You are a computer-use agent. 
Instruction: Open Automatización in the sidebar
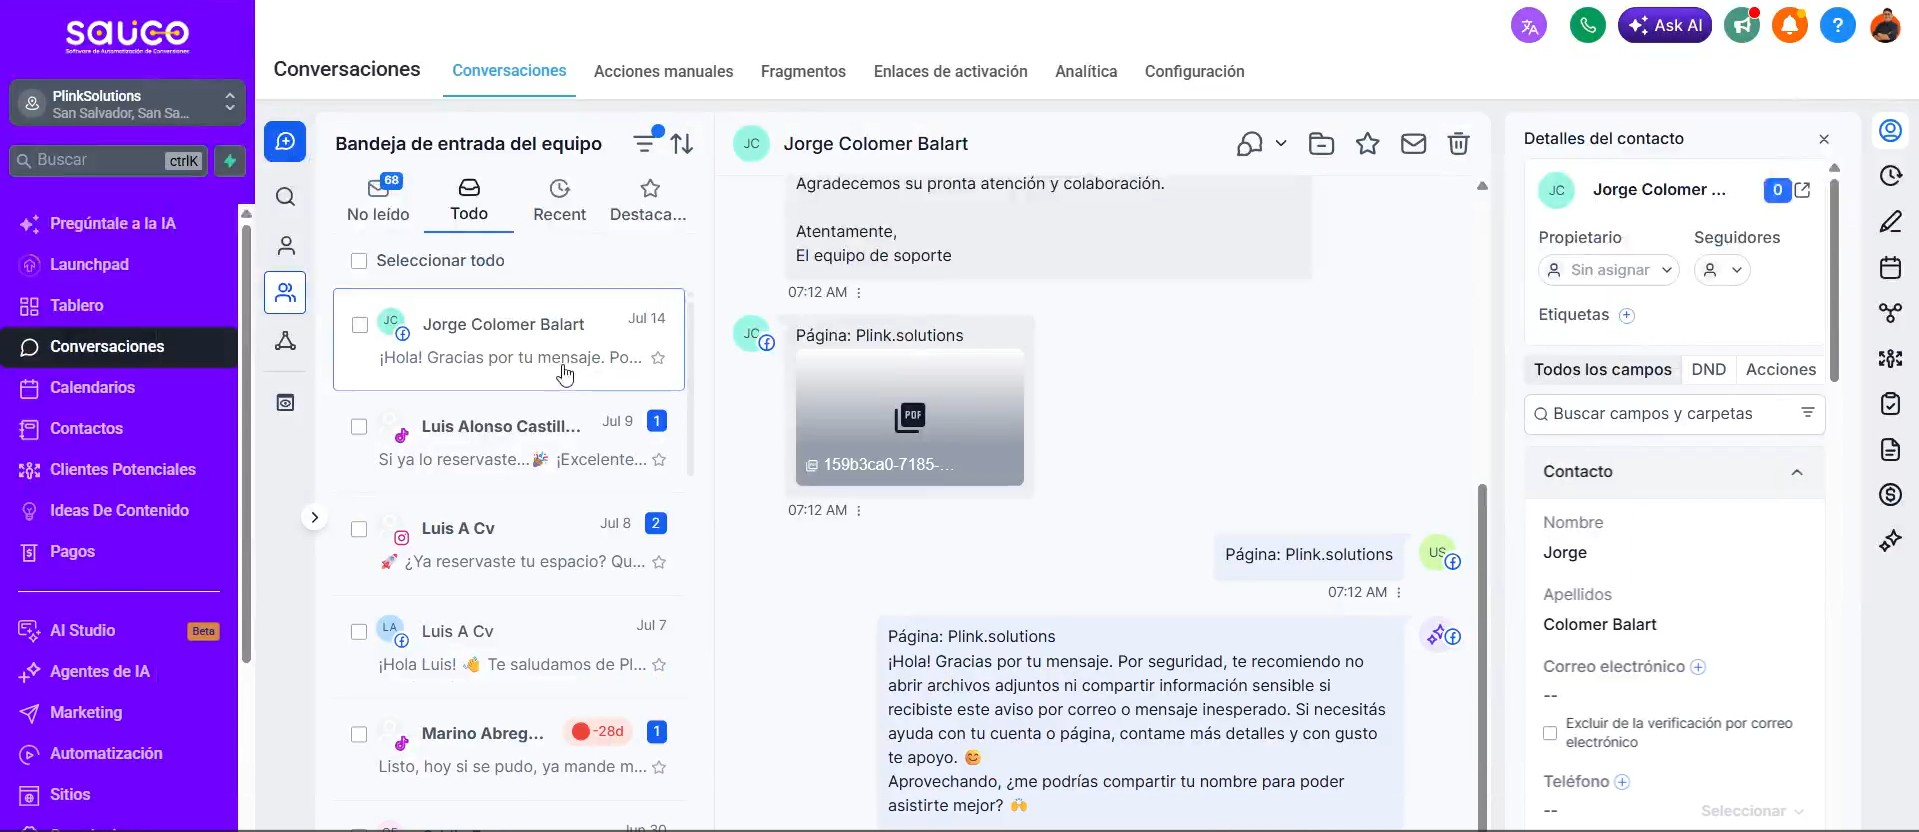click(x=119, y=754)
